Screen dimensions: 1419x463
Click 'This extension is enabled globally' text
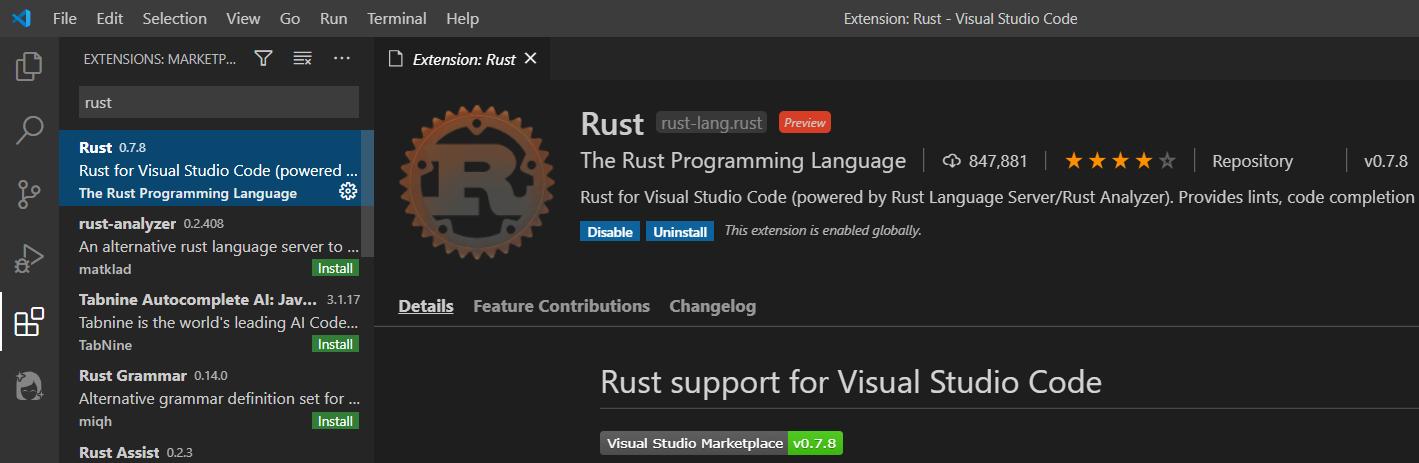pyautogui.click(x=823, y=231)
